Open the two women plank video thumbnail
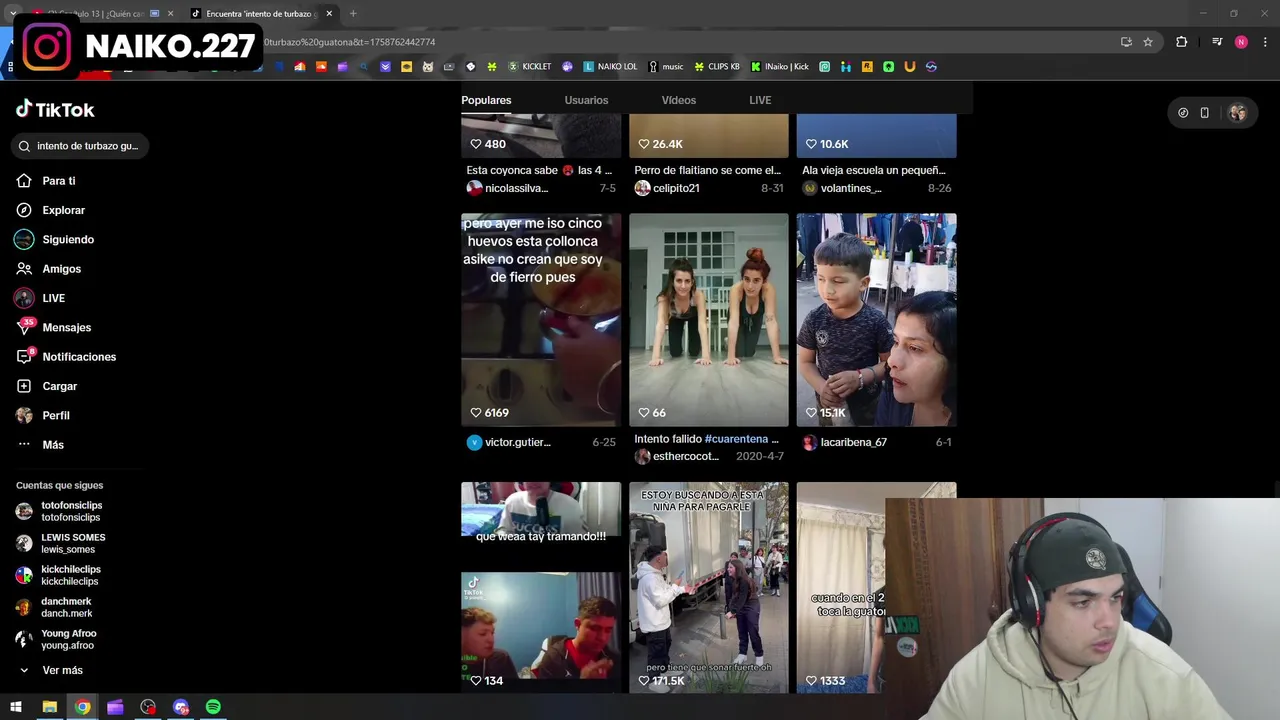This screenshot has width=1280, height=720. (709, 320)
